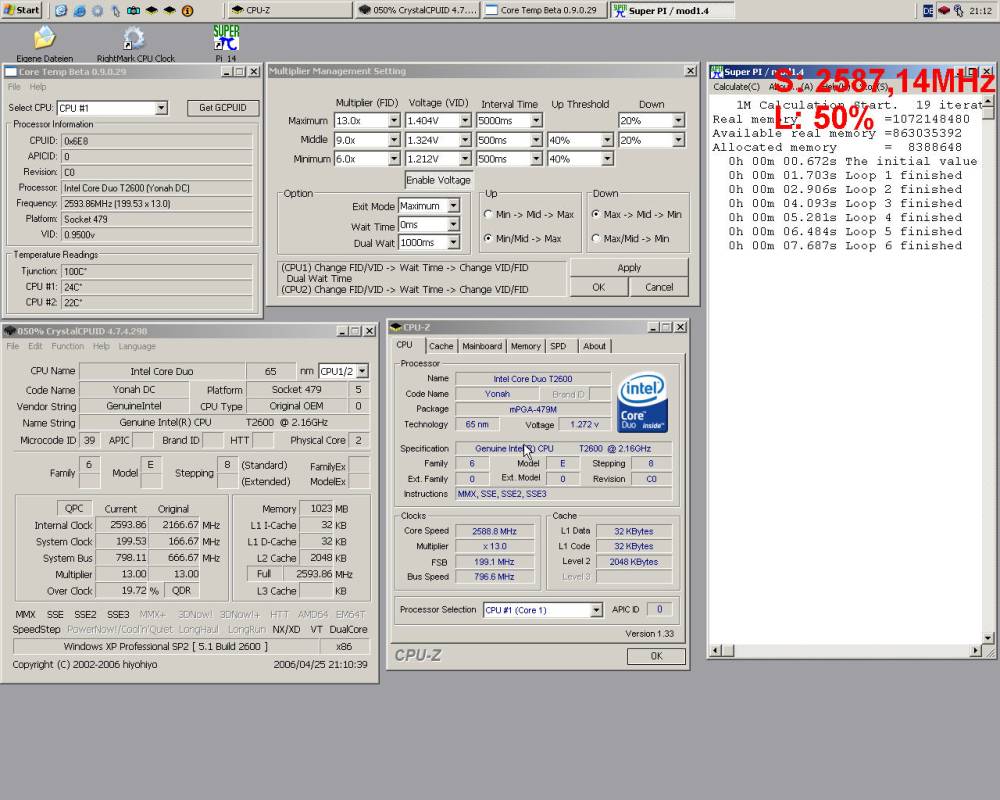Toggle the Enable Voltage button
The width and height of the screenshot is (1000, 800).
point(439,180)
